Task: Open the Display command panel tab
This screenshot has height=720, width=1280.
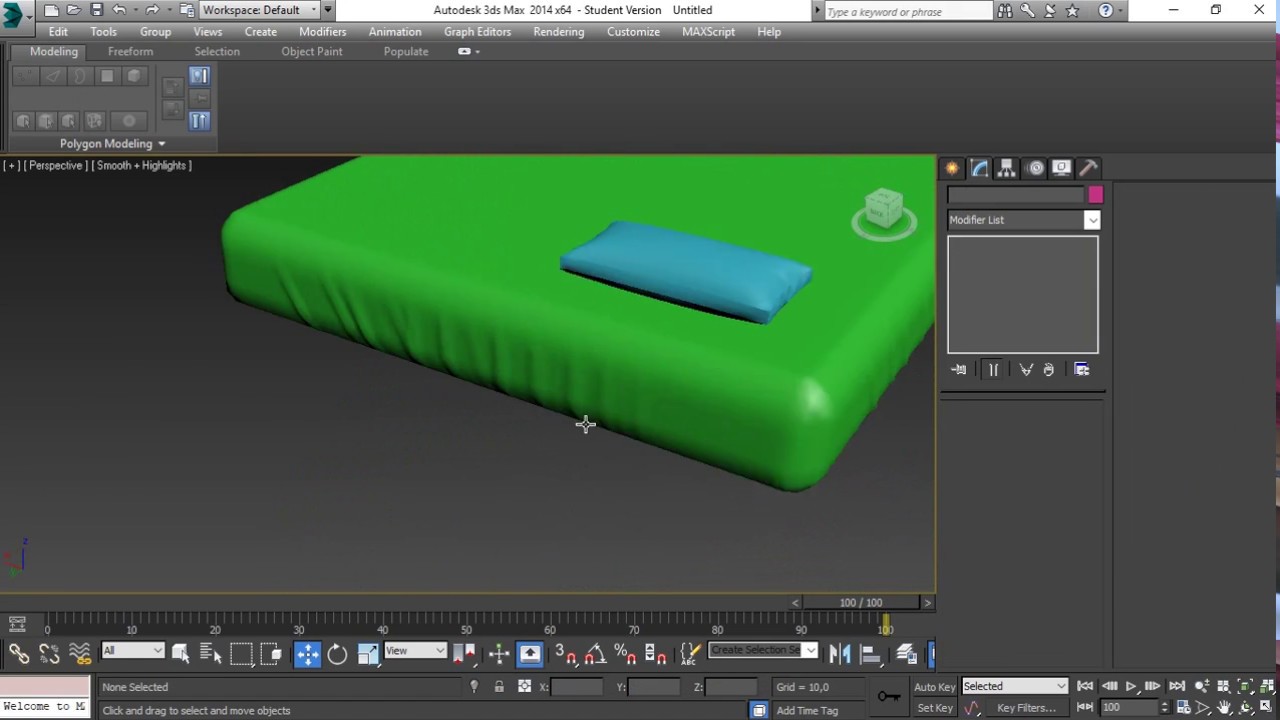Action: 1062,168
